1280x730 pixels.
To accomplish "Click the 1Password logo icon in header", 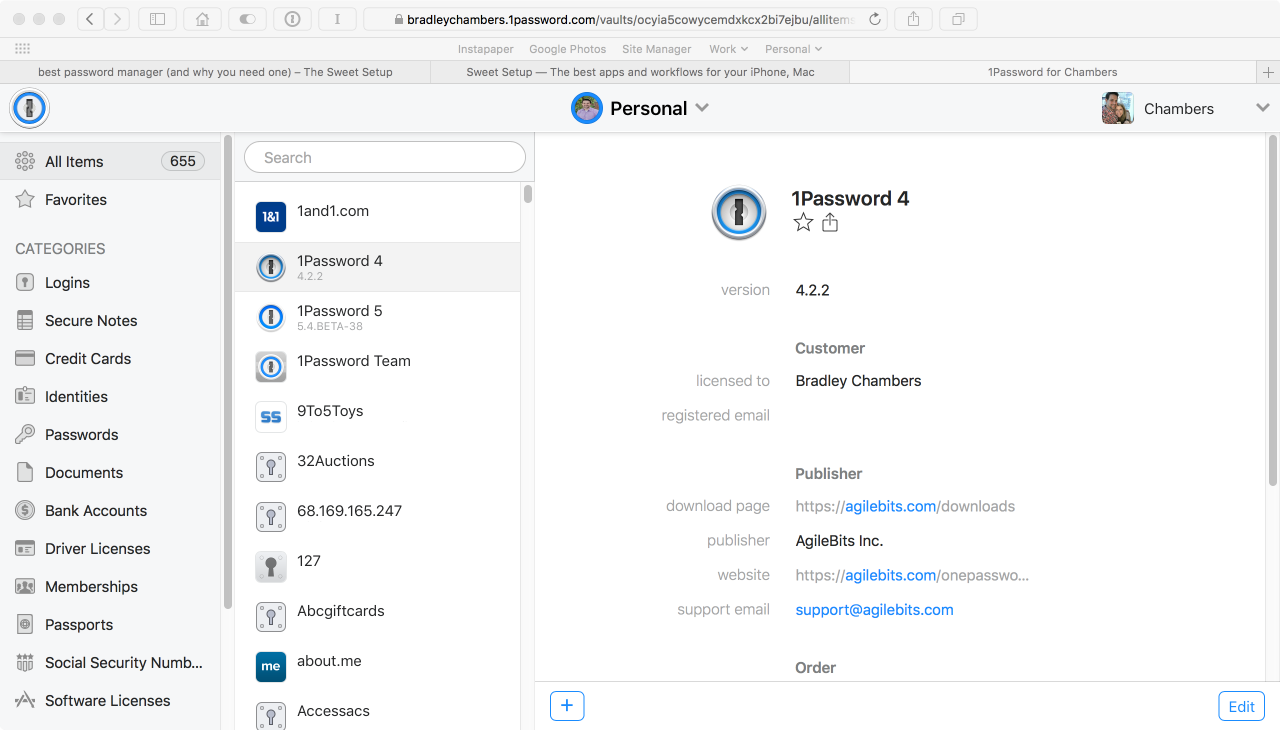I will pyautogui.click(x=29, y=108).
